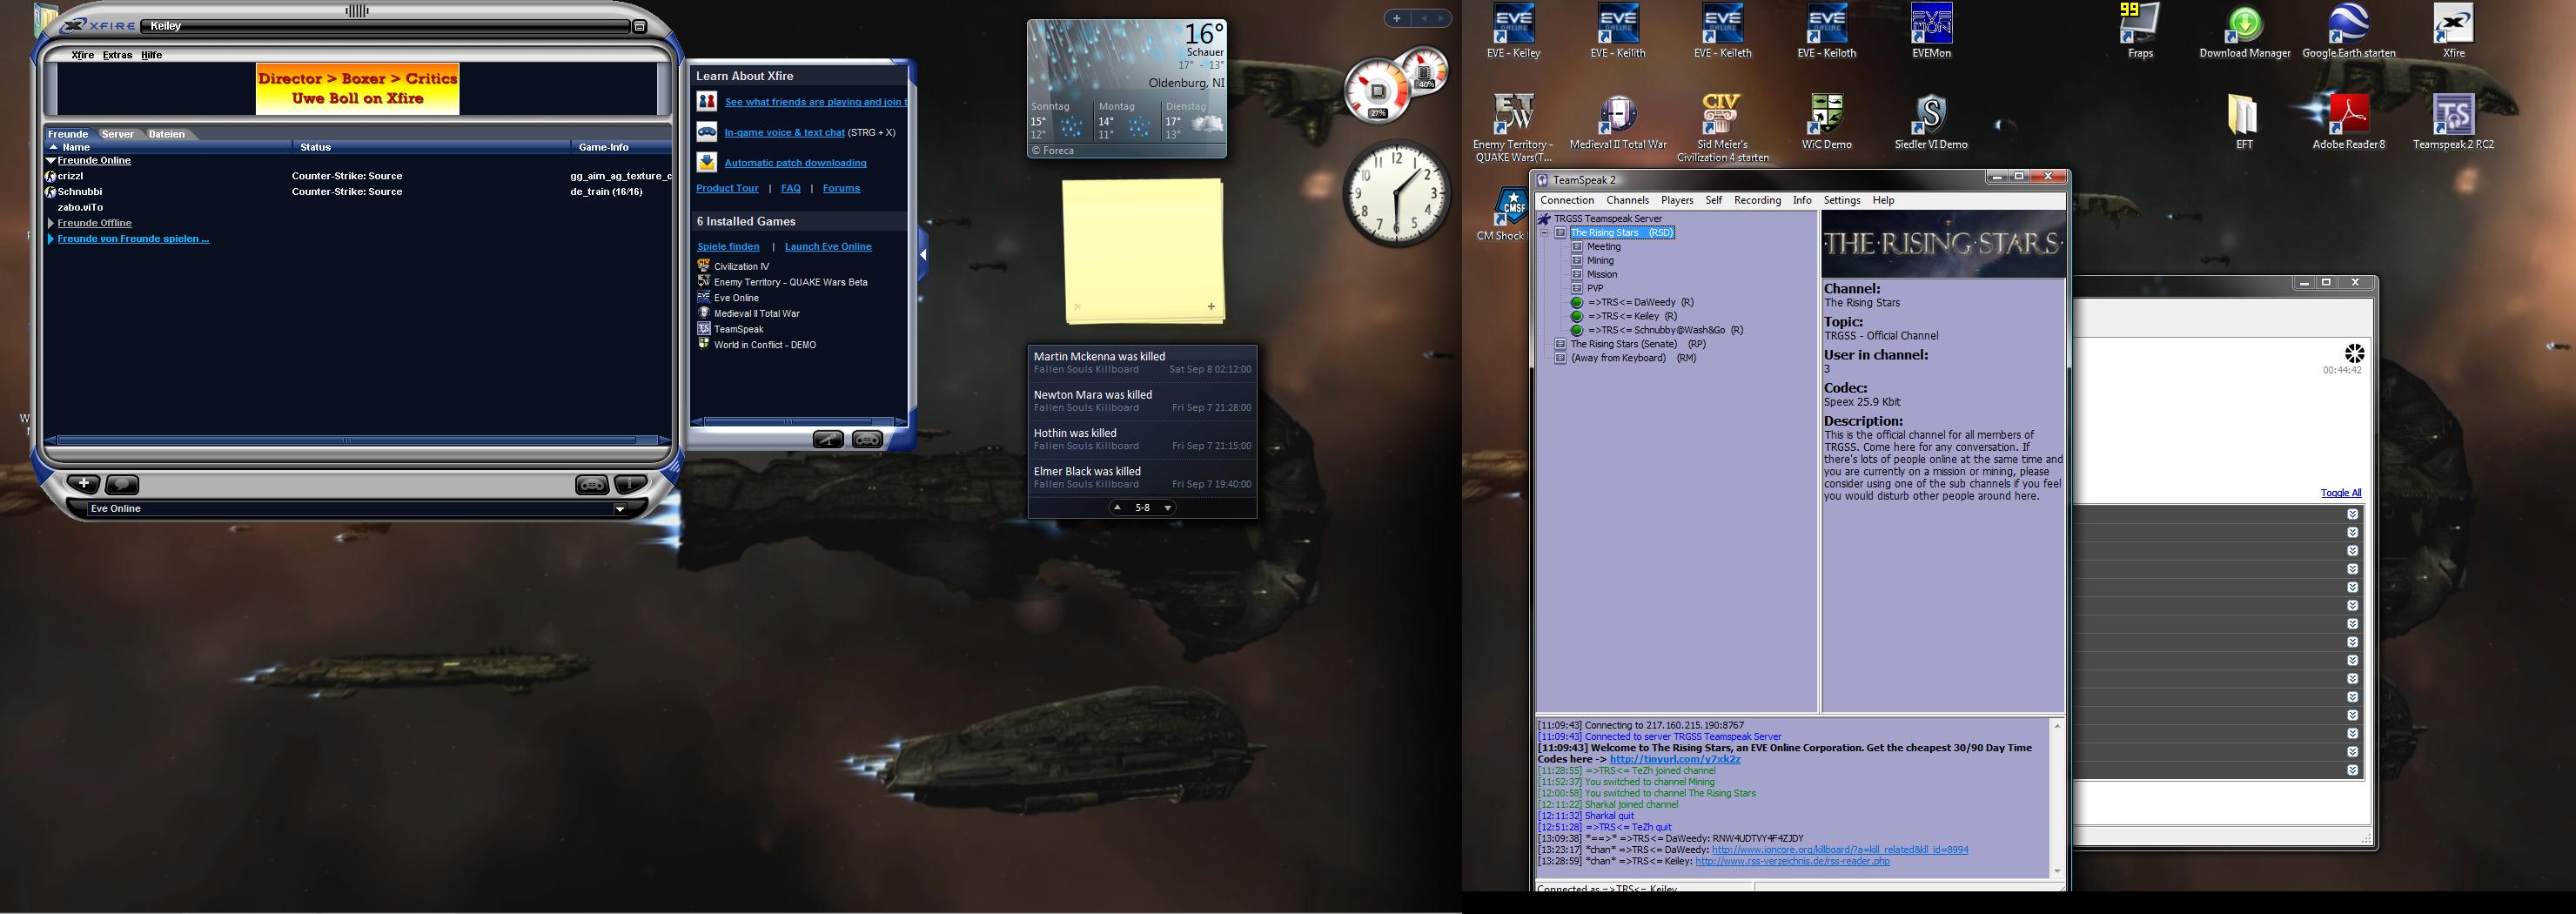The width and height of the screenshot is (2576, 914).
Task: Open the tinyurl link in TeamSpeak log
Action: tap(1675, 759)
